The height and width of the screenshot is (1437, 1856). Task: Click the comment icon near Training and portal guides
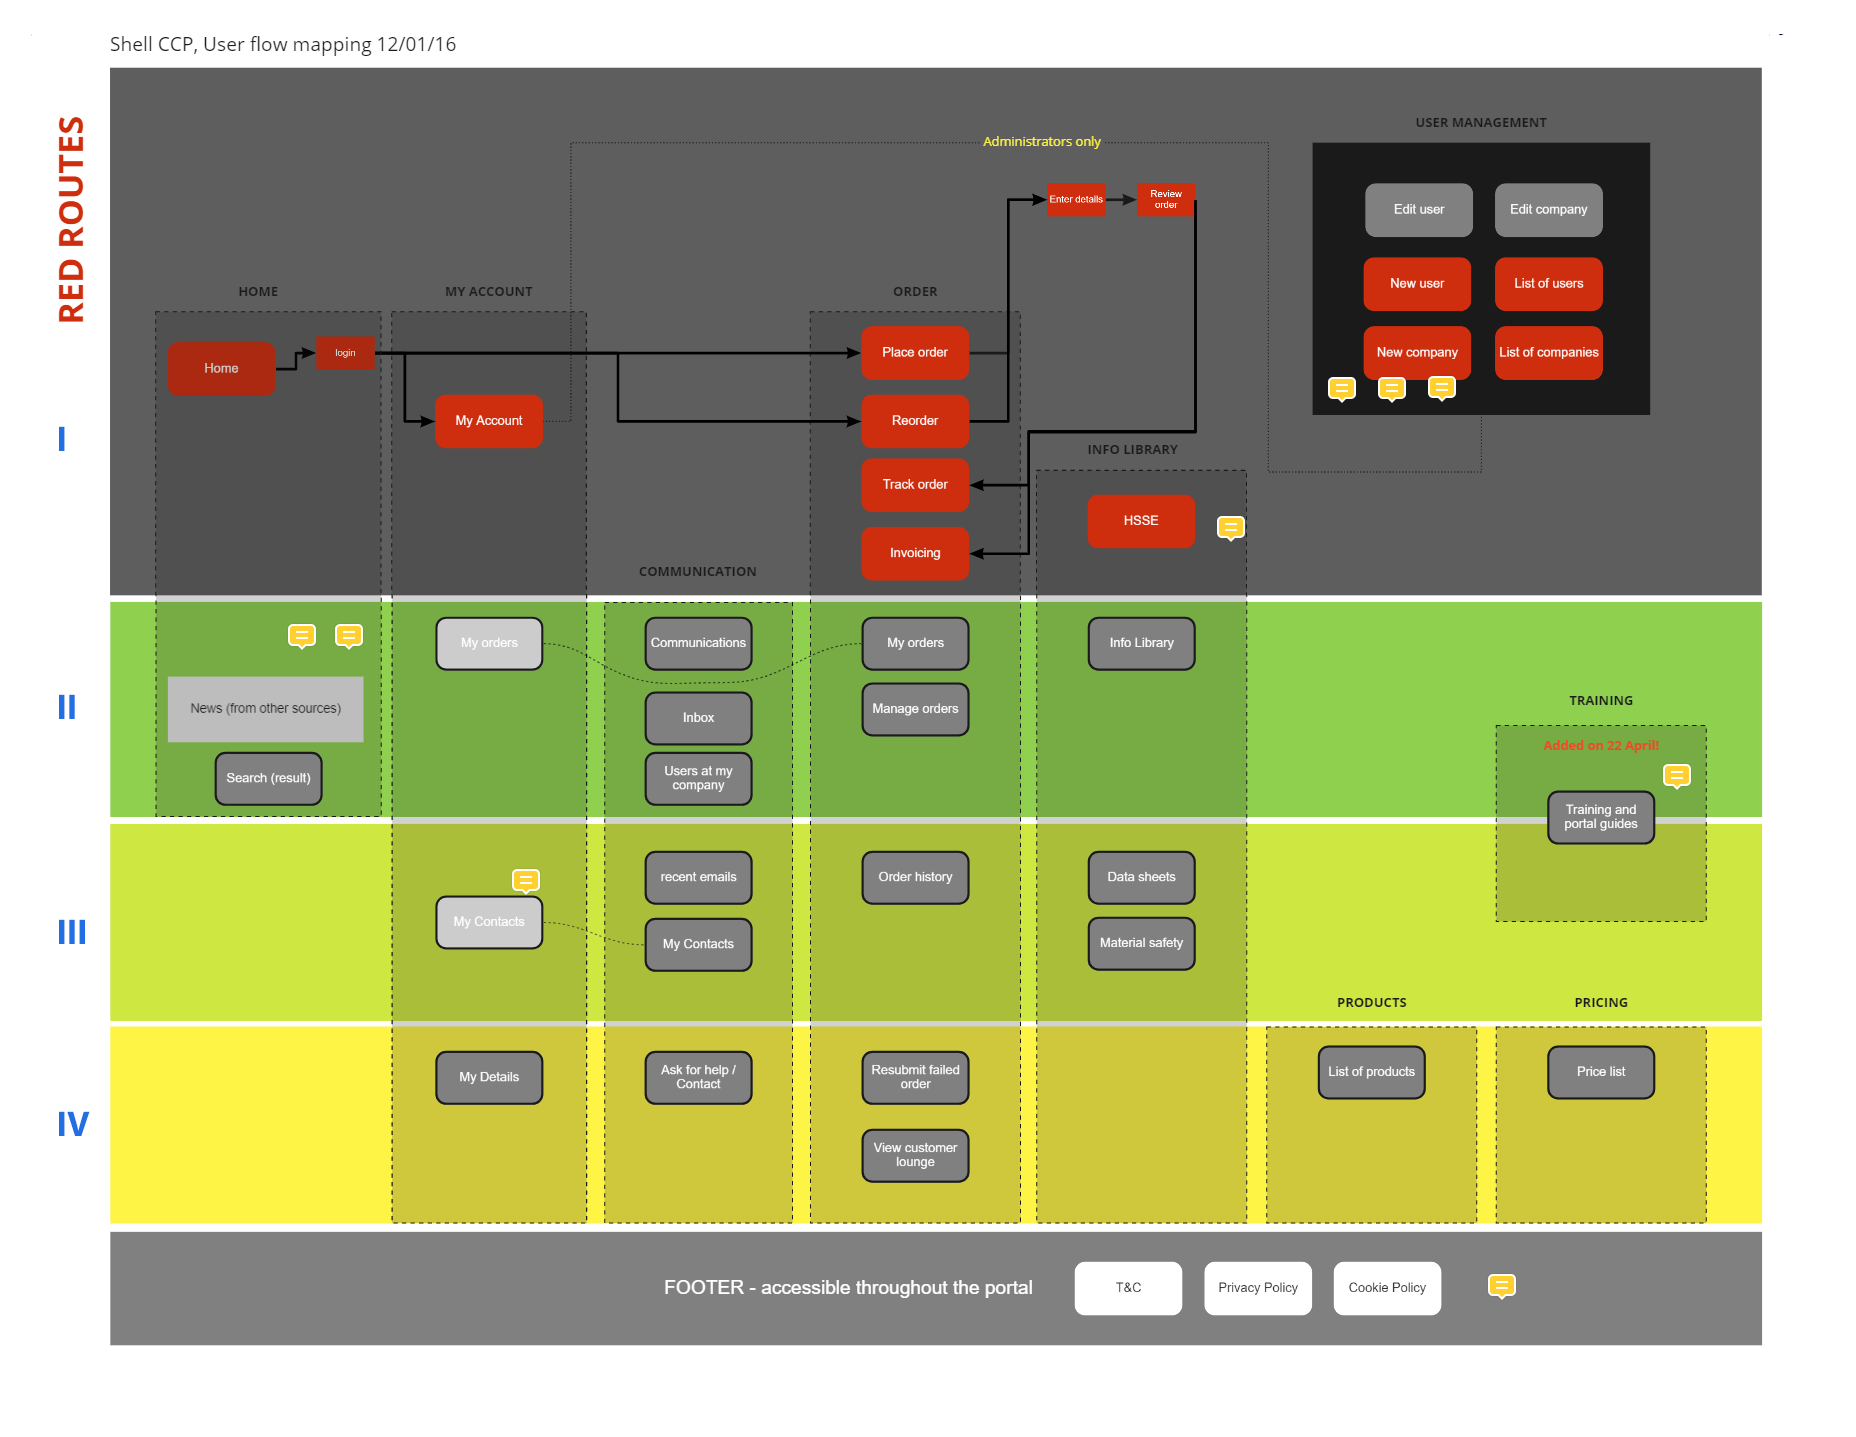1676,775
